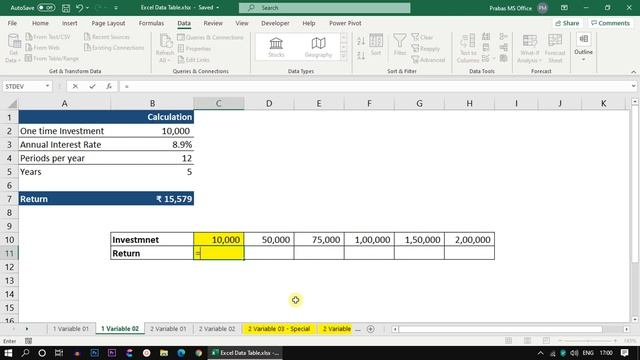Open Recent Sources
Viewport: 640px width, 360px height.
tap(107, 37)
